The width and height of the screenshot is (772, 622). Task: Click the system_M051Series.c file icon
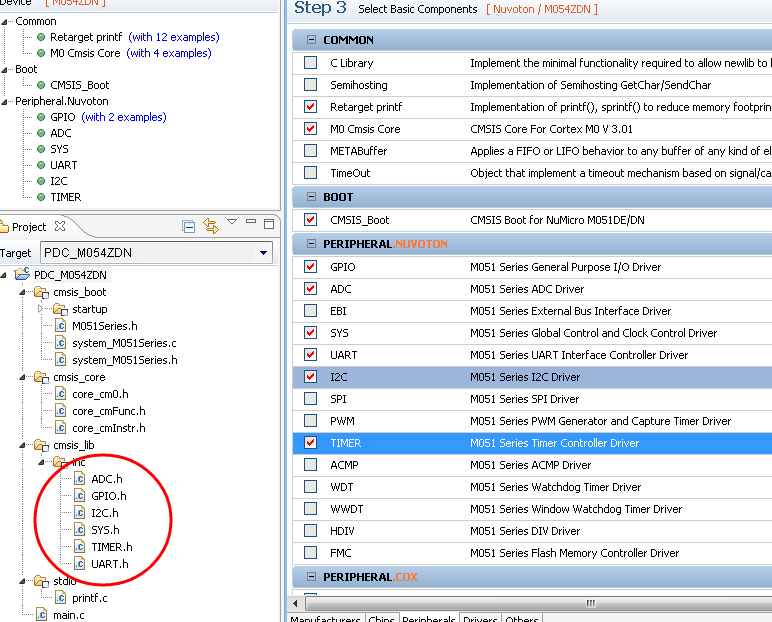61,343
